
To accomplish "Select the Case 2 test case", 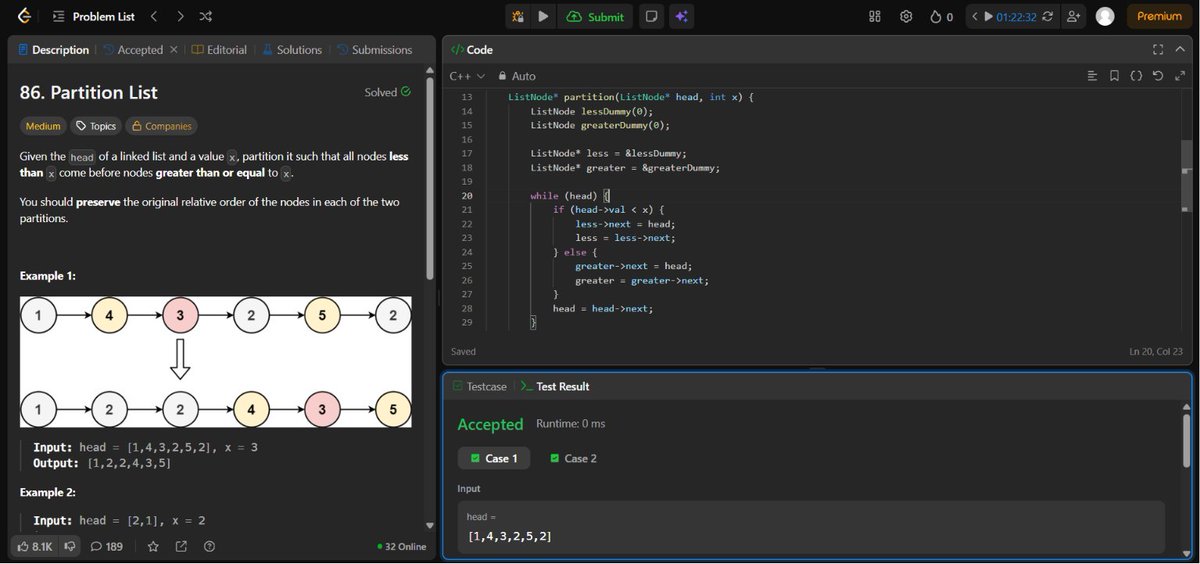I will 574,458.
